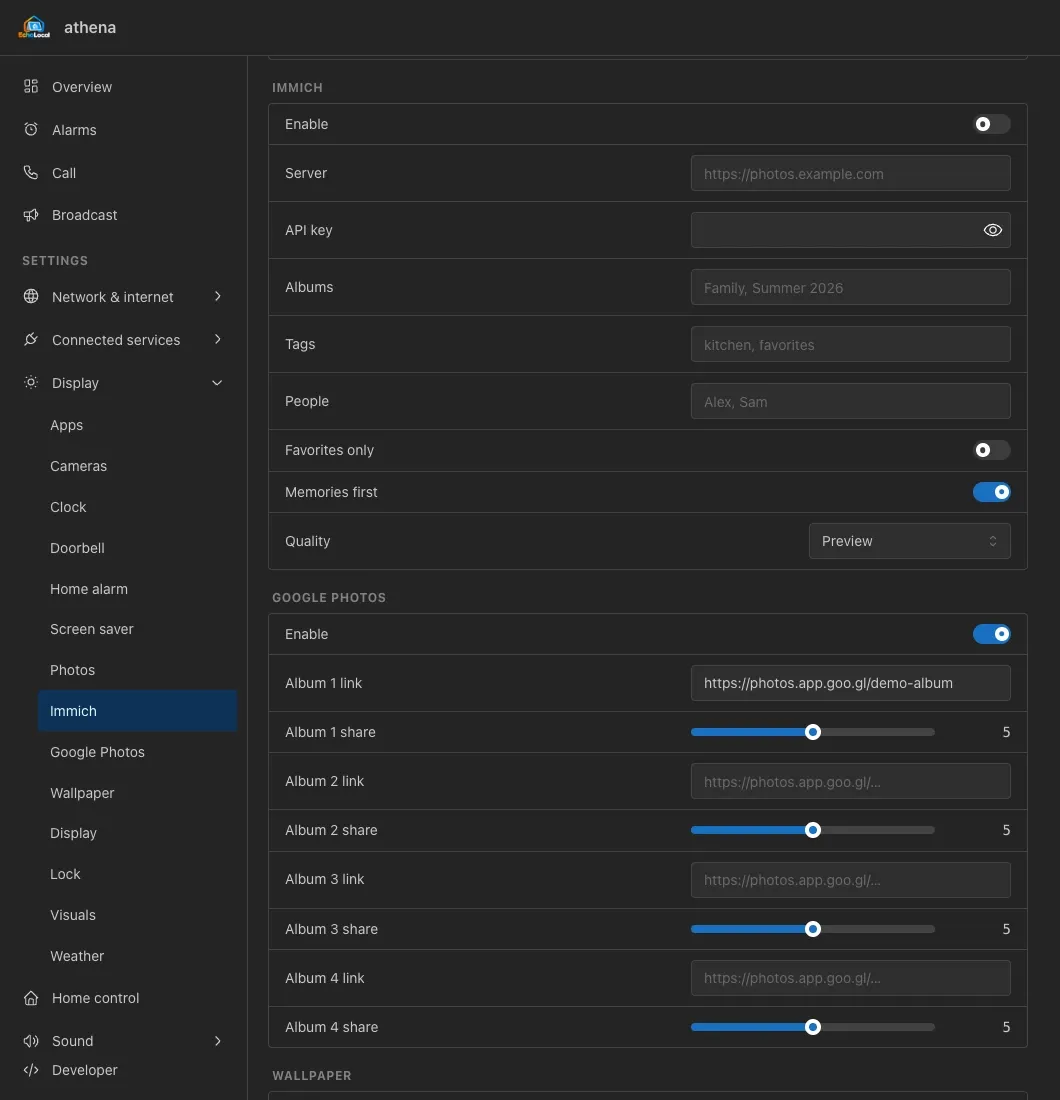Collapse the Display section chevron

(x=217, y=383)
